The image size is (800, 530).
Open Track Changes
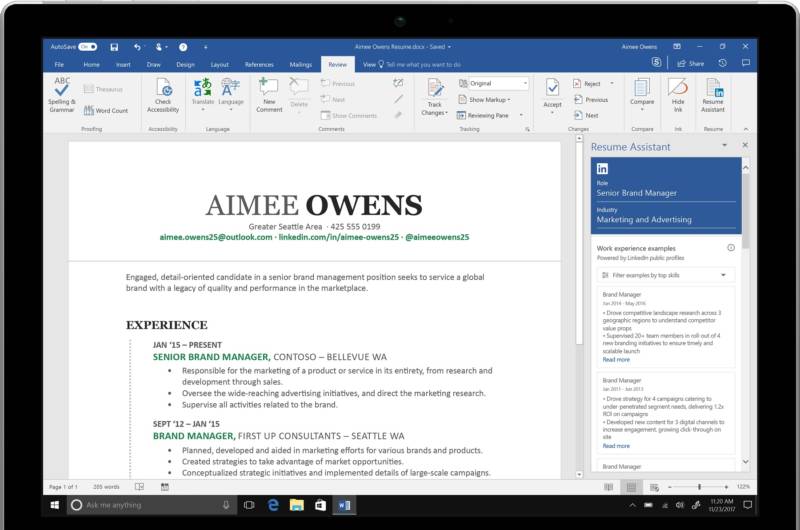pyautogui.click(x=435, y=97)
